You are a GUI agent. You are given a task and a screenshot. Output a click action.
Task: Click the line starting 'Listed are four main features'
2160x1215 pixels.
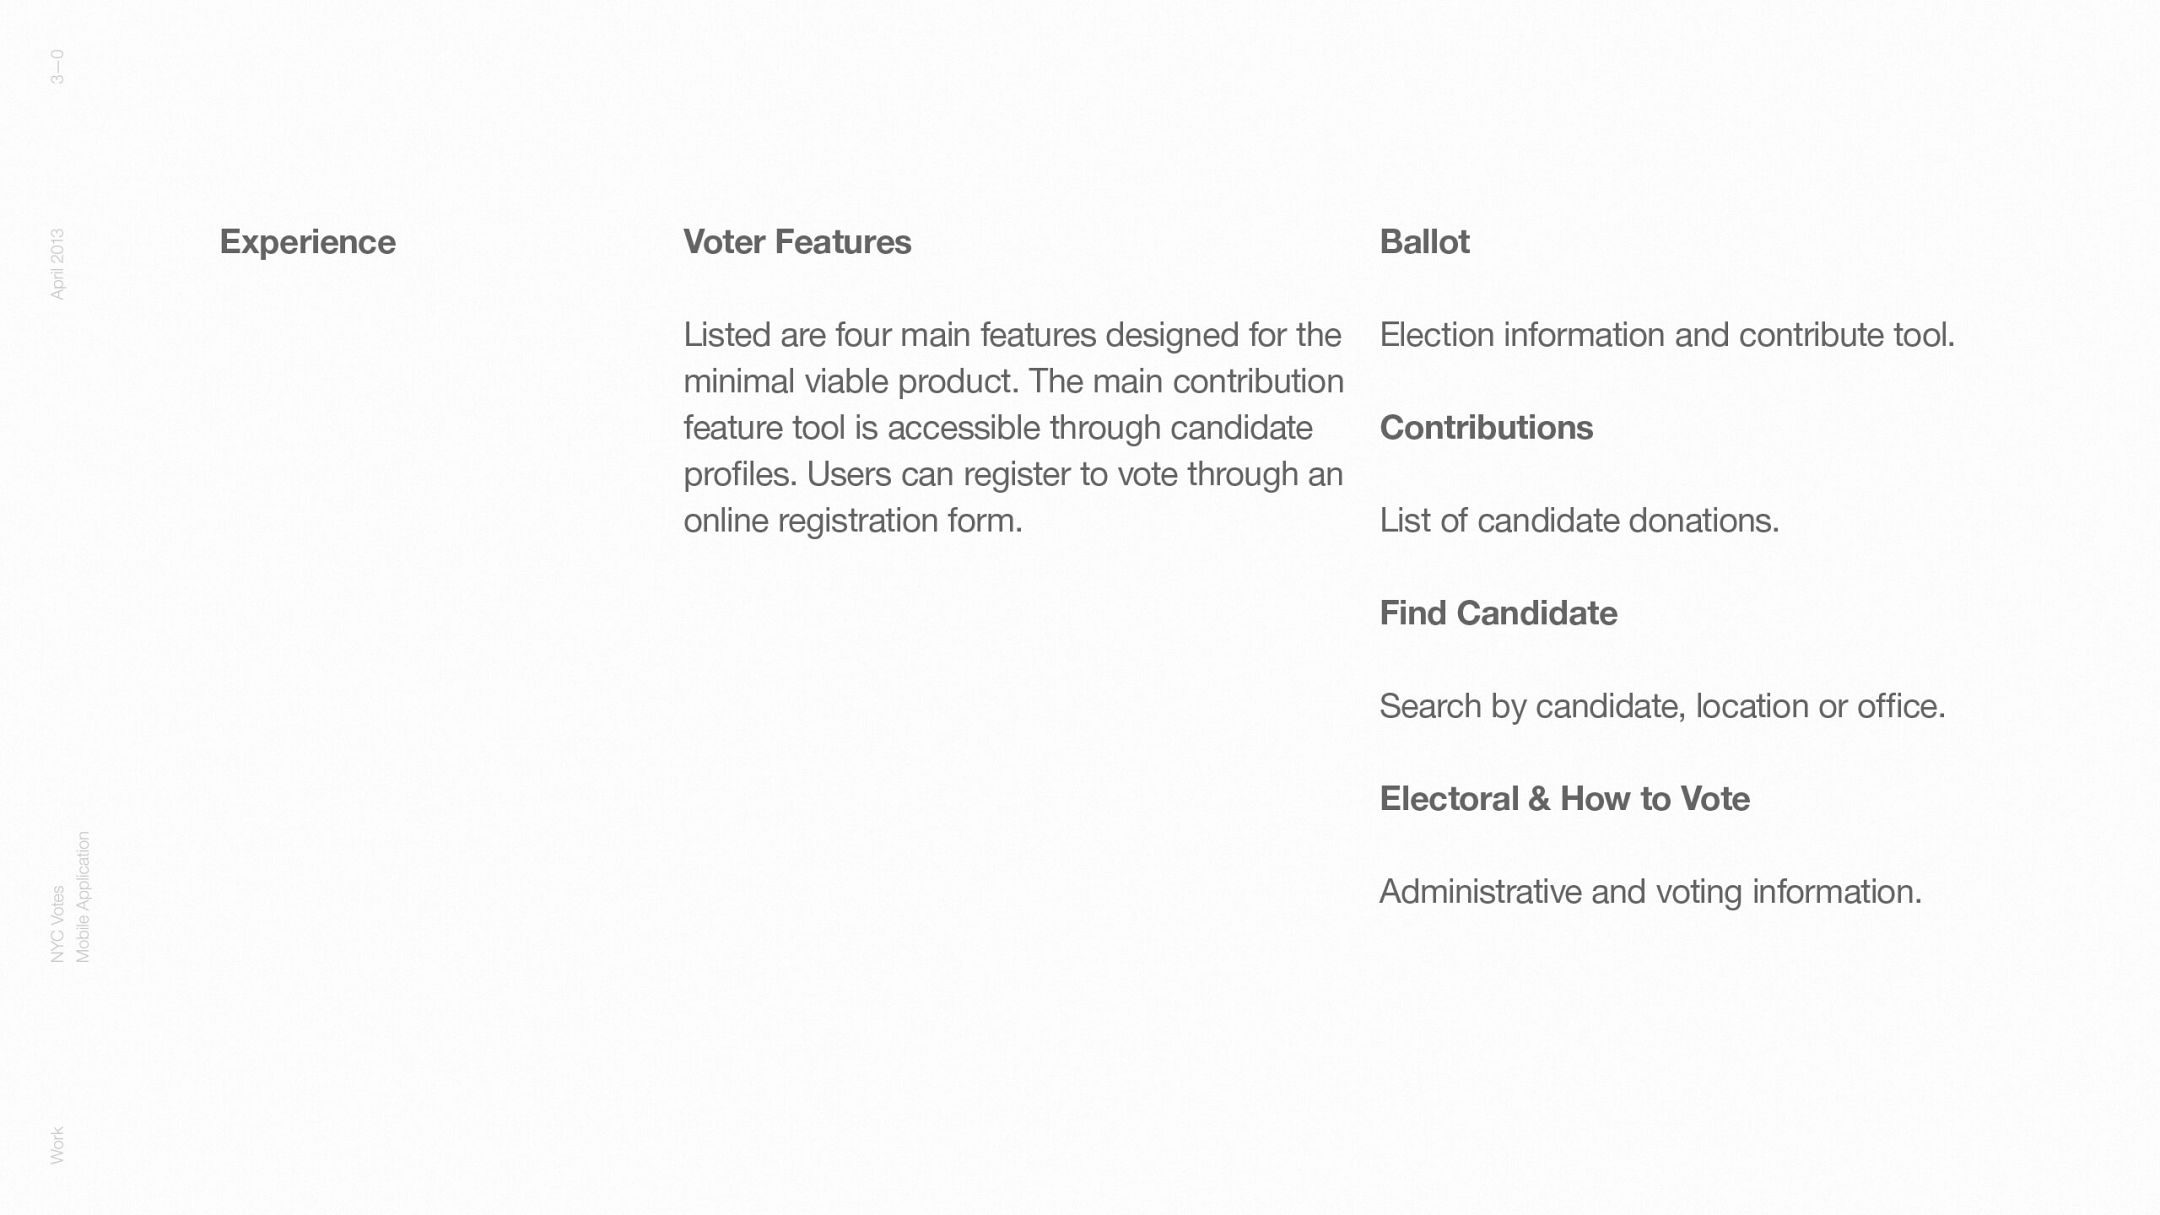coord(1011,335)
